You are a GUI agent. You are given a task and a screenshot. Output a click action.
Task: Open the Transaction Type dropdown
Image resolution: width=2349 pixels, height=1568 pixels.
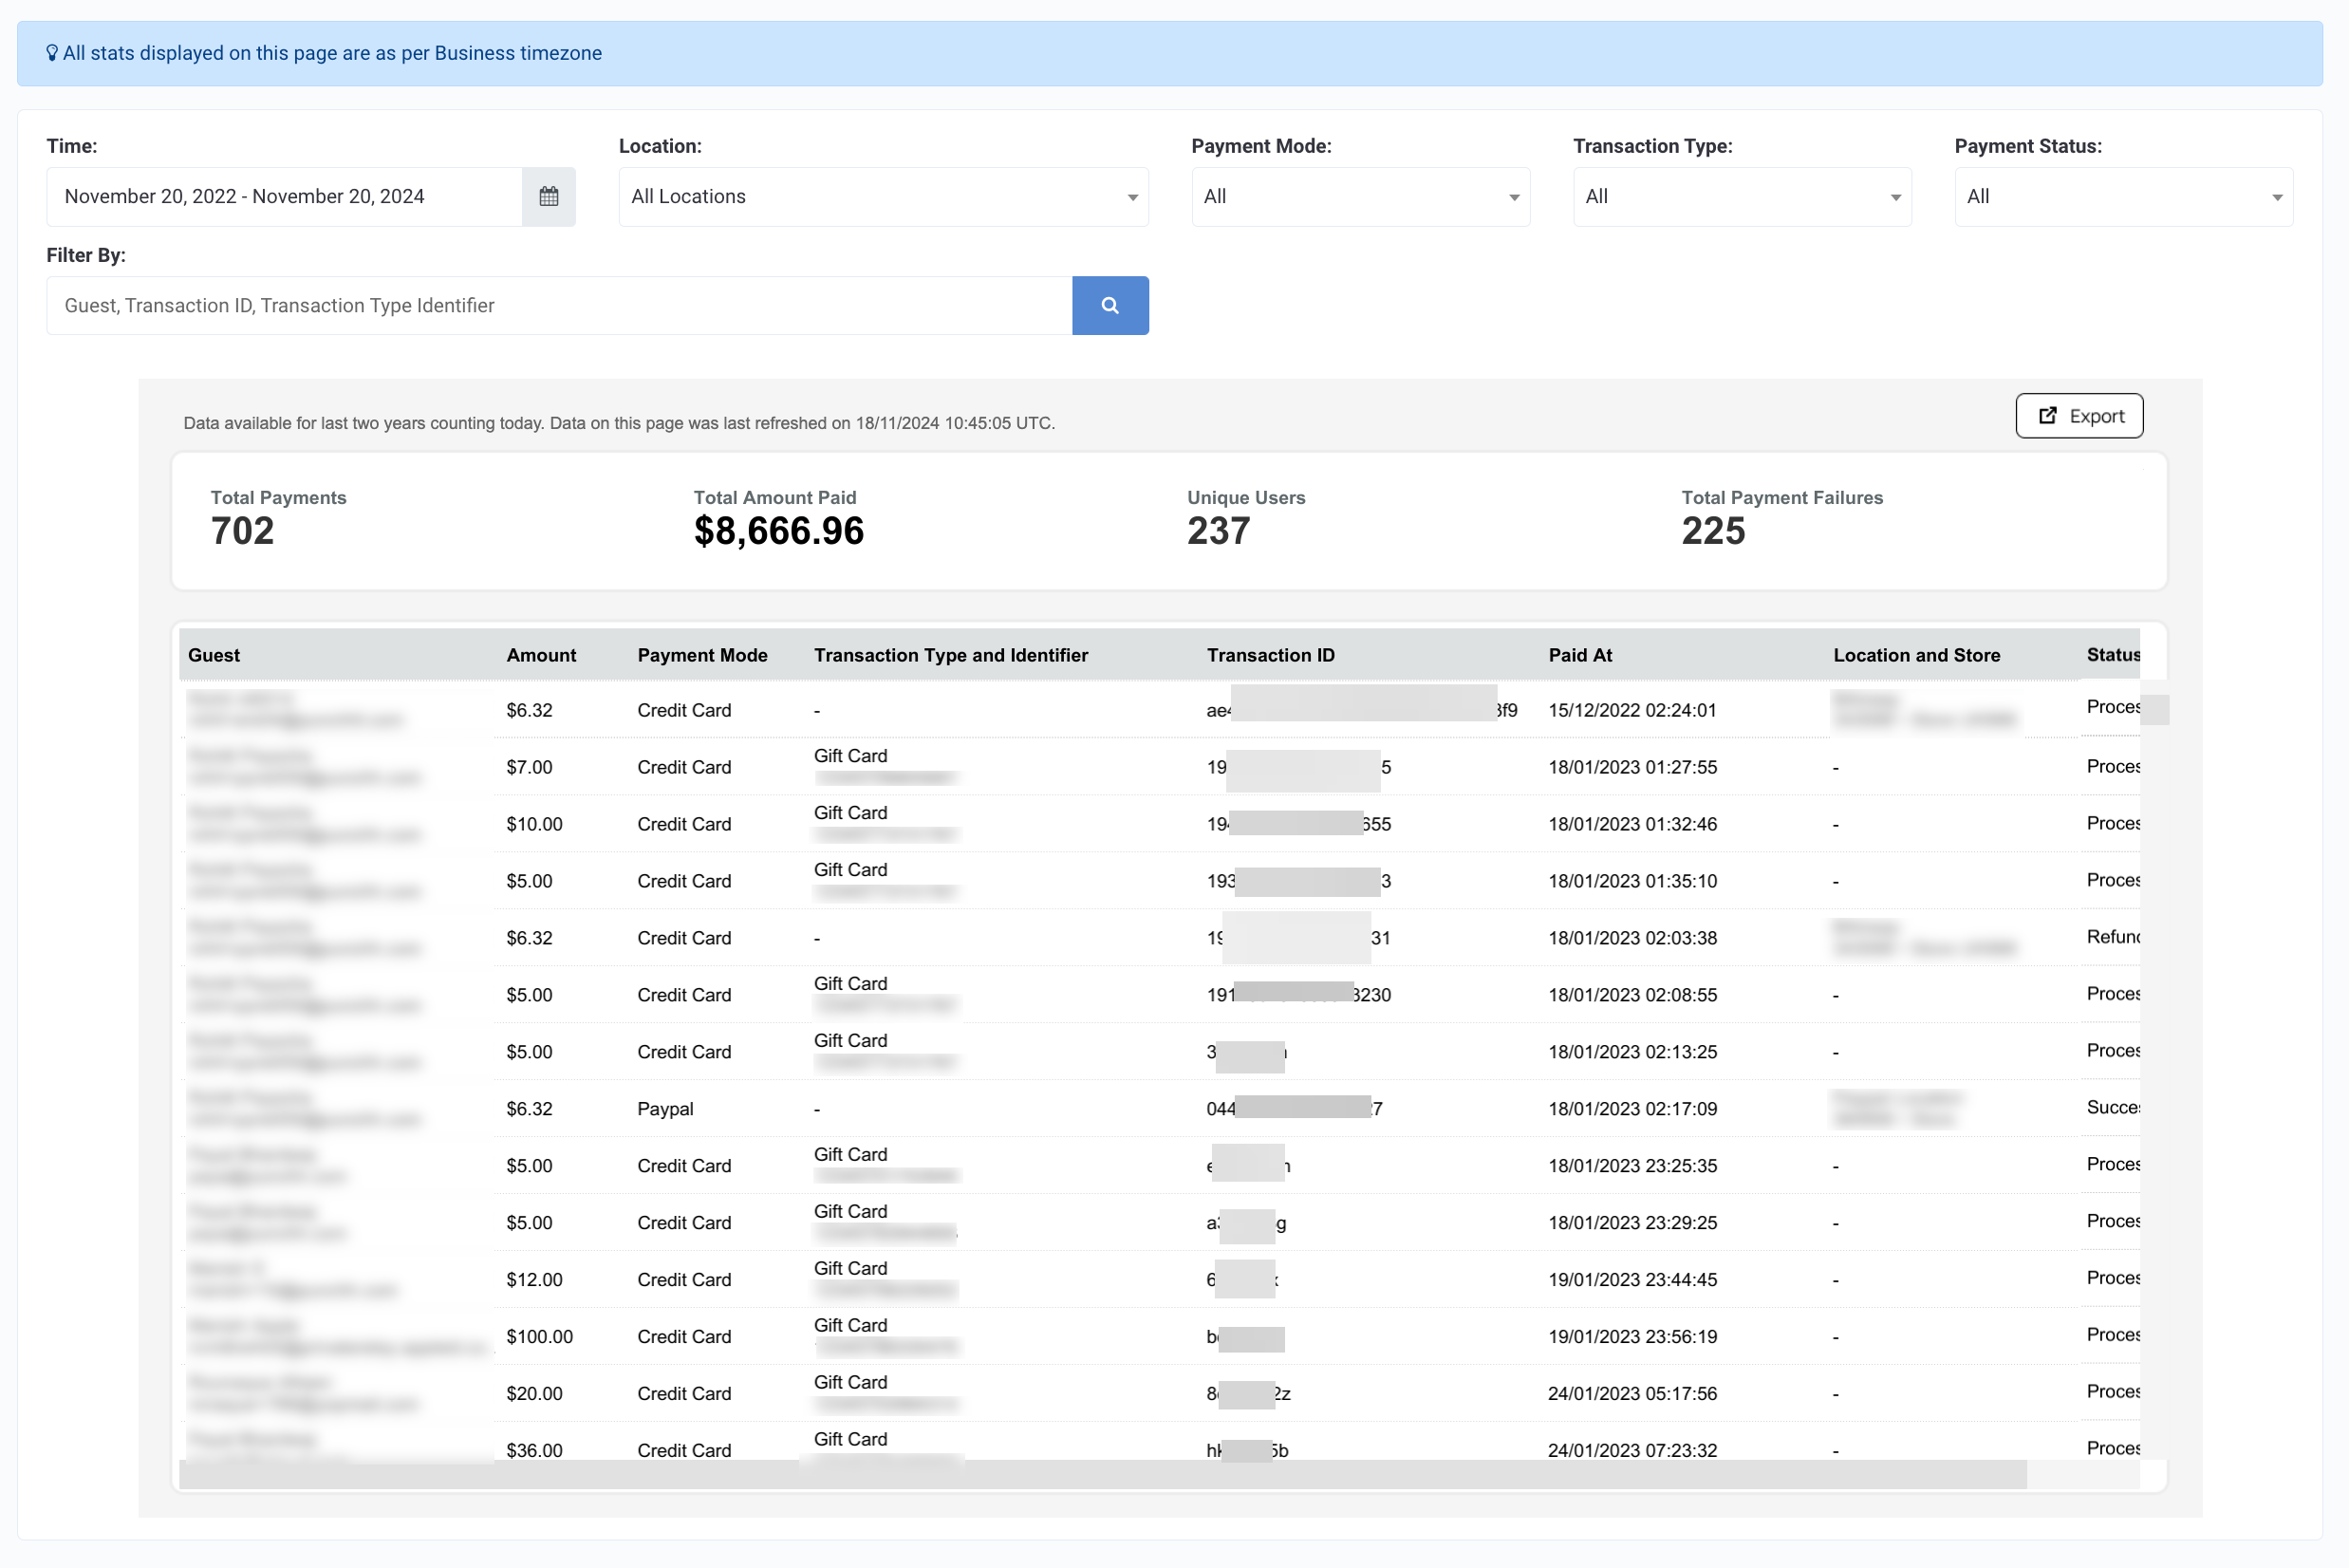click(x=1742, y=196)
